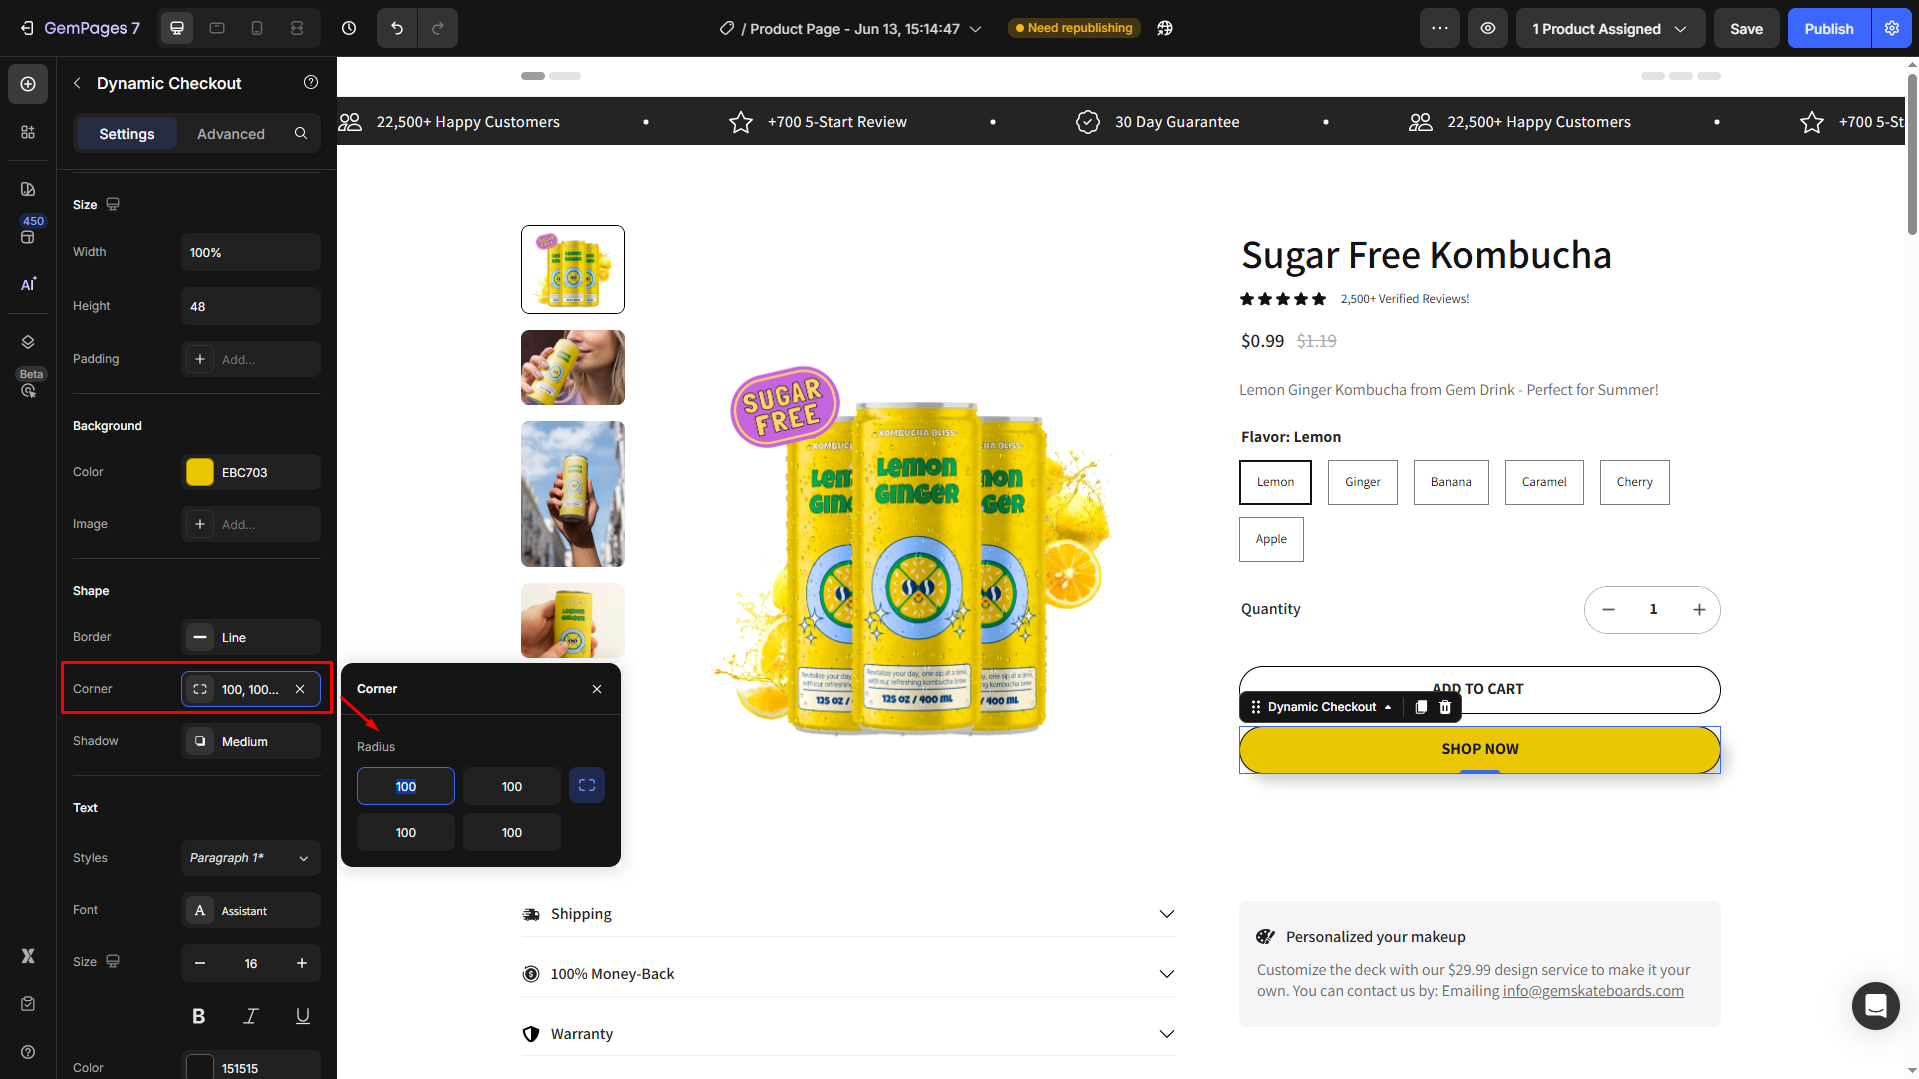Toggle linked corner radius icon
This screenshot has height=1079, width=1919.
587,786
